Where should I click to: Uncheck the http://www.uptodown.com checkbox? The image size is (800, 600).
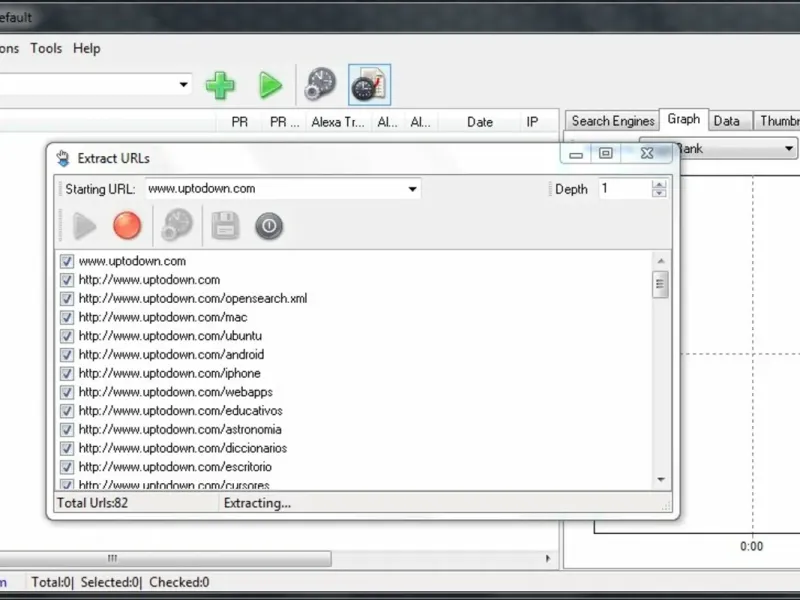pyautogui.click(x=66, y=280)
